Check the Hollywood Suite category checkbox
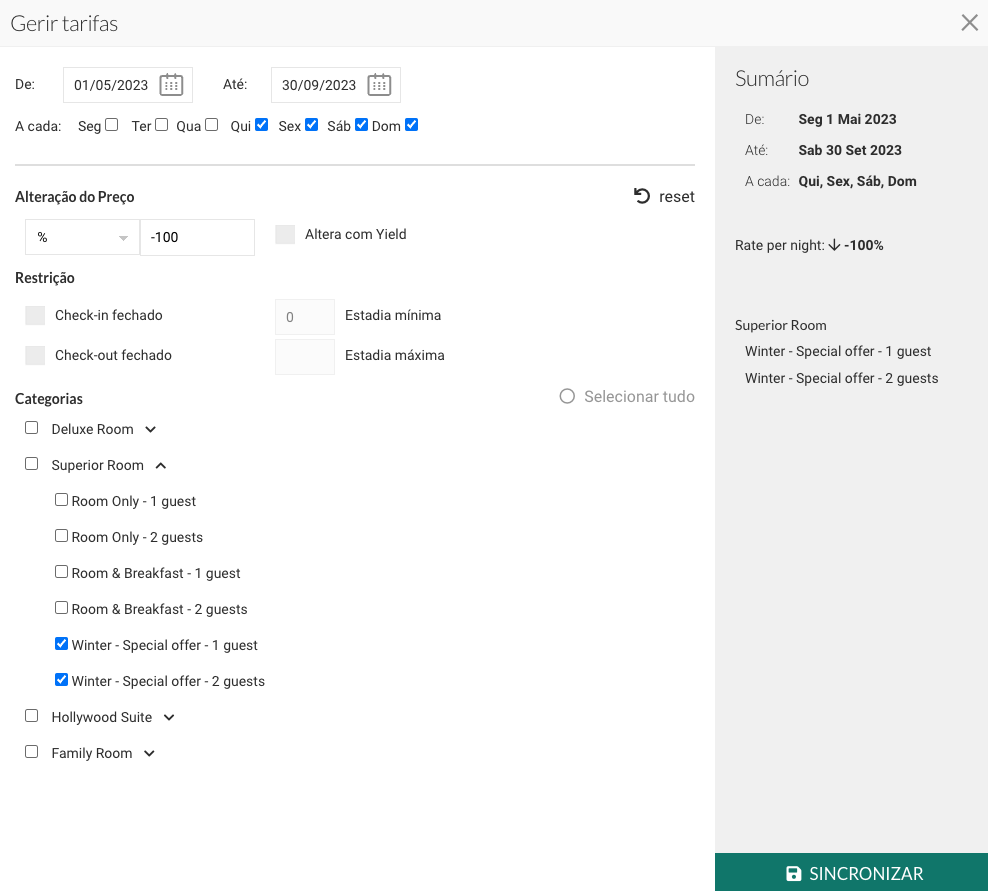988x891 pixels. tap(32, 716)
